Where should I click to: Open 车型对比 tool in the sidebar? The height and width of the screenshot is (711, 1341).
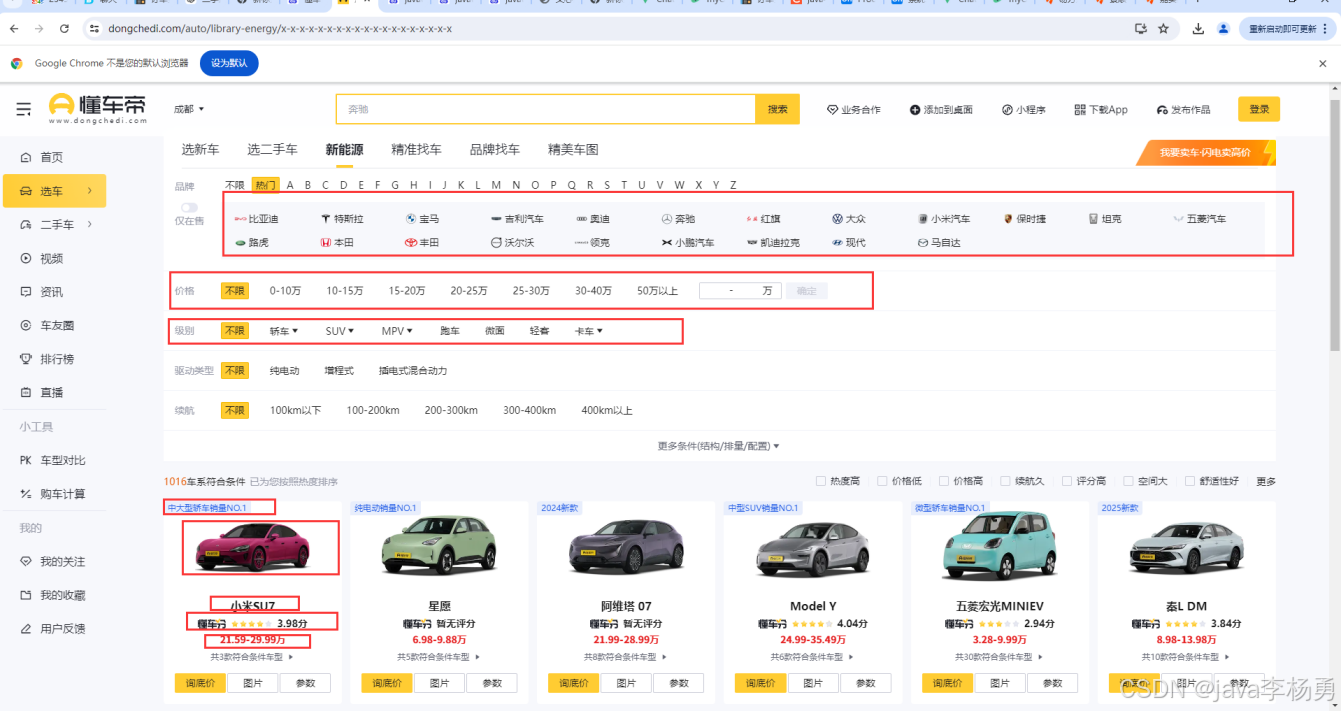coord(53,460)
